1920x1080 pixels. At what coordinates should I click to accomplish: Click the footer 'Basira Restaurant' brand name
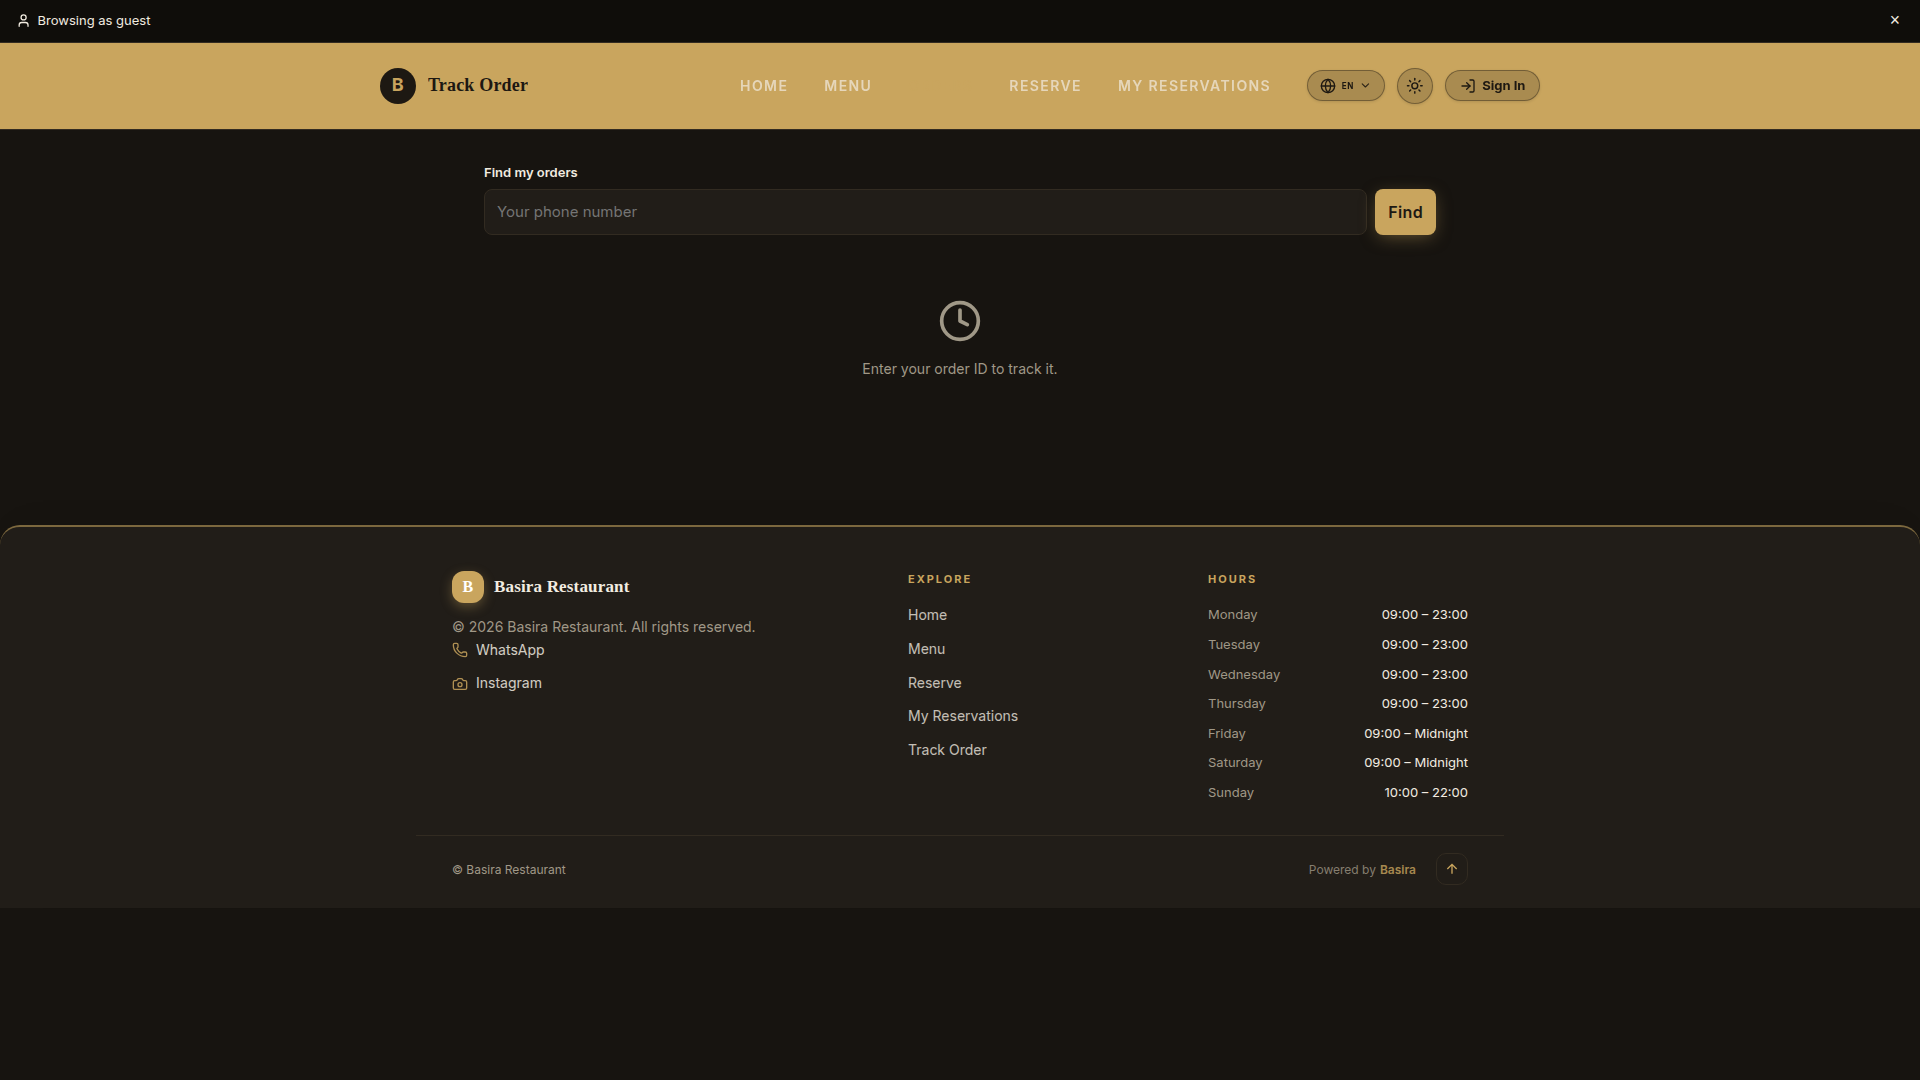coord(561,587)
